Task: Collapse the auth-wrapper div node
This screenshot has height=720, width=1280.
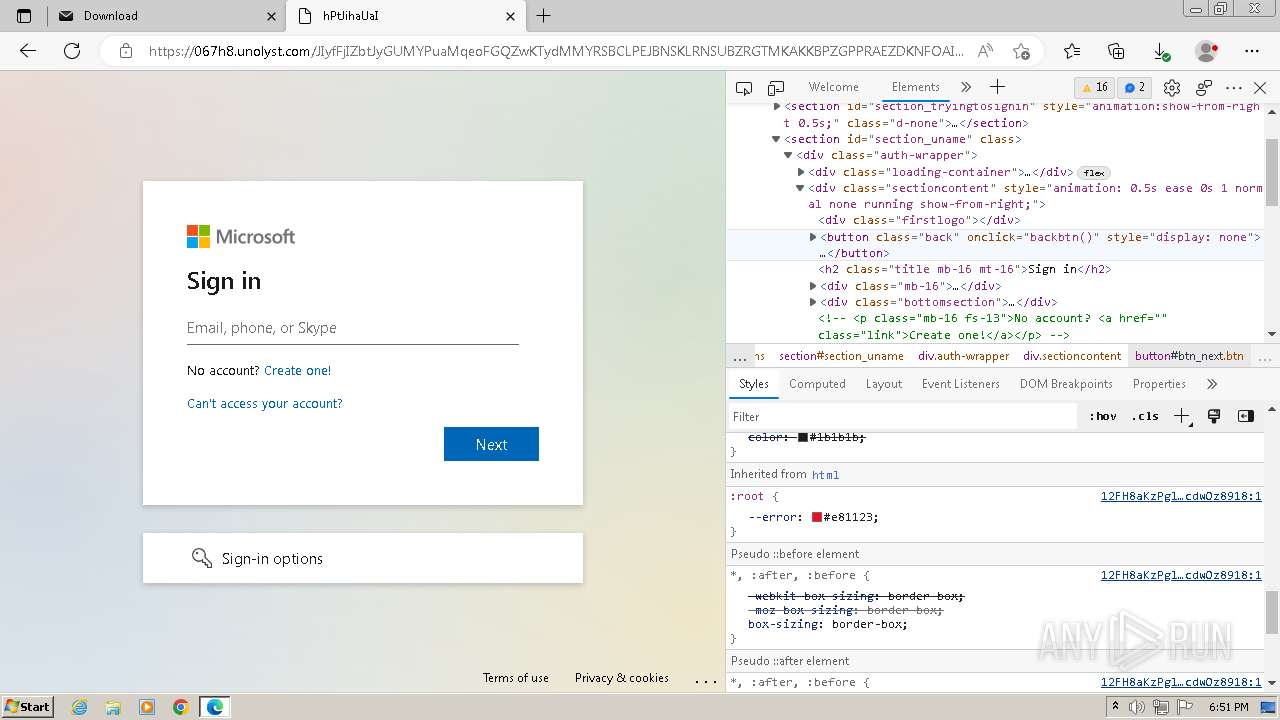Action: pyautogui.click(x=788, y=155)
